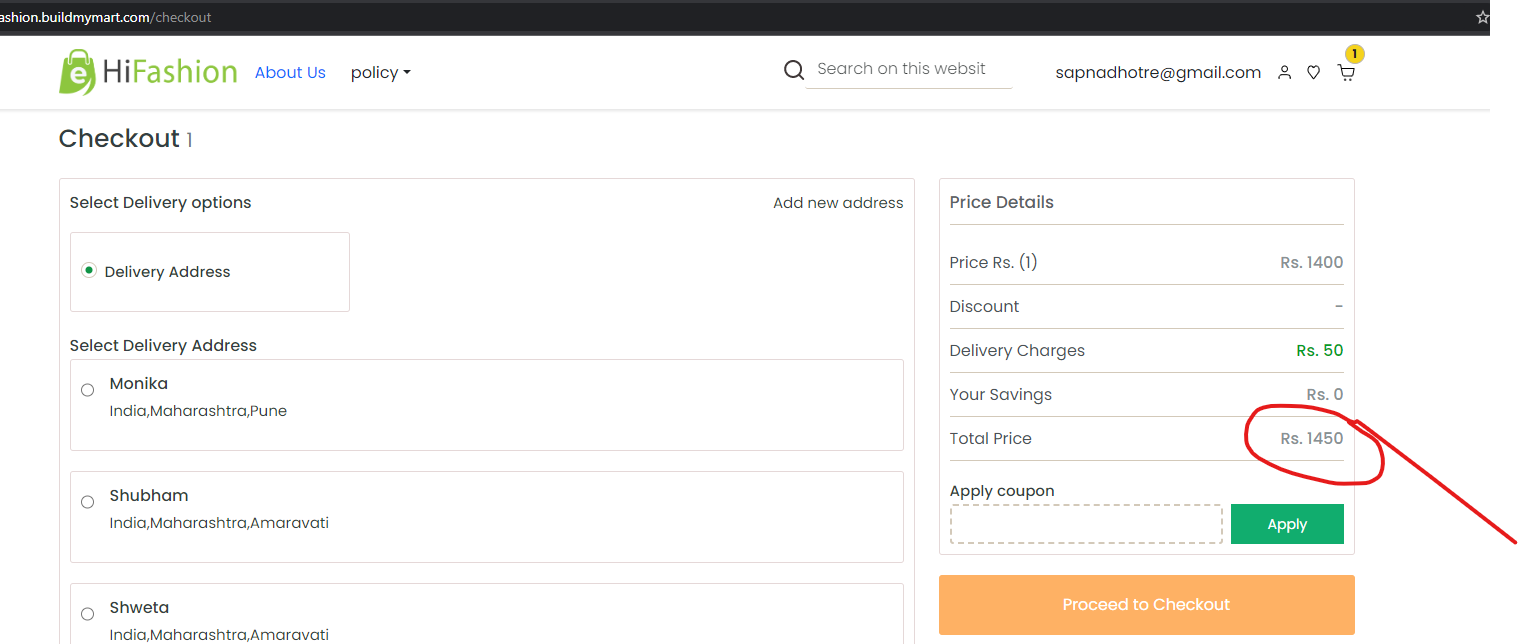Click Proceed to Checkout button
The width and height of the screenshot is (1518, 644).
1147,605
